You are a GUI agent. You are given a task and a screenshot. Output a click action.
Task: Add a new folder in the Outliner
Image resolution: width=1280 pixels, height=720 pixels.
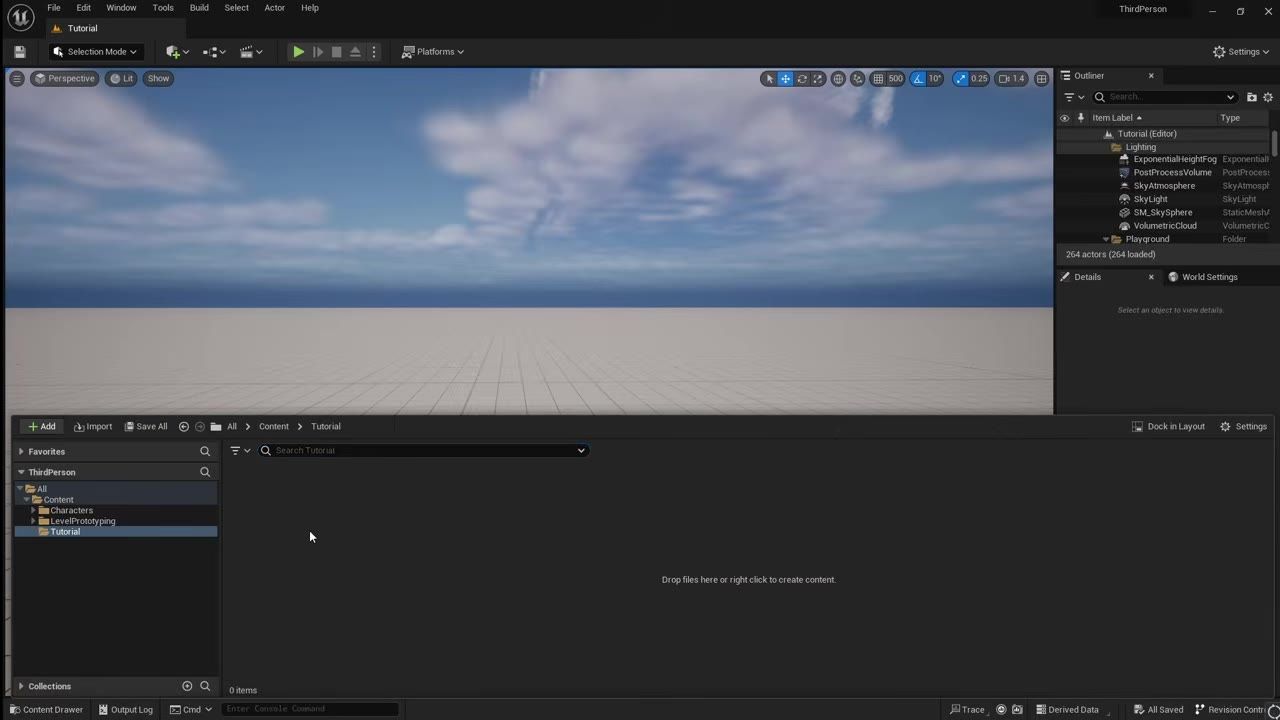coord(1251,97)
